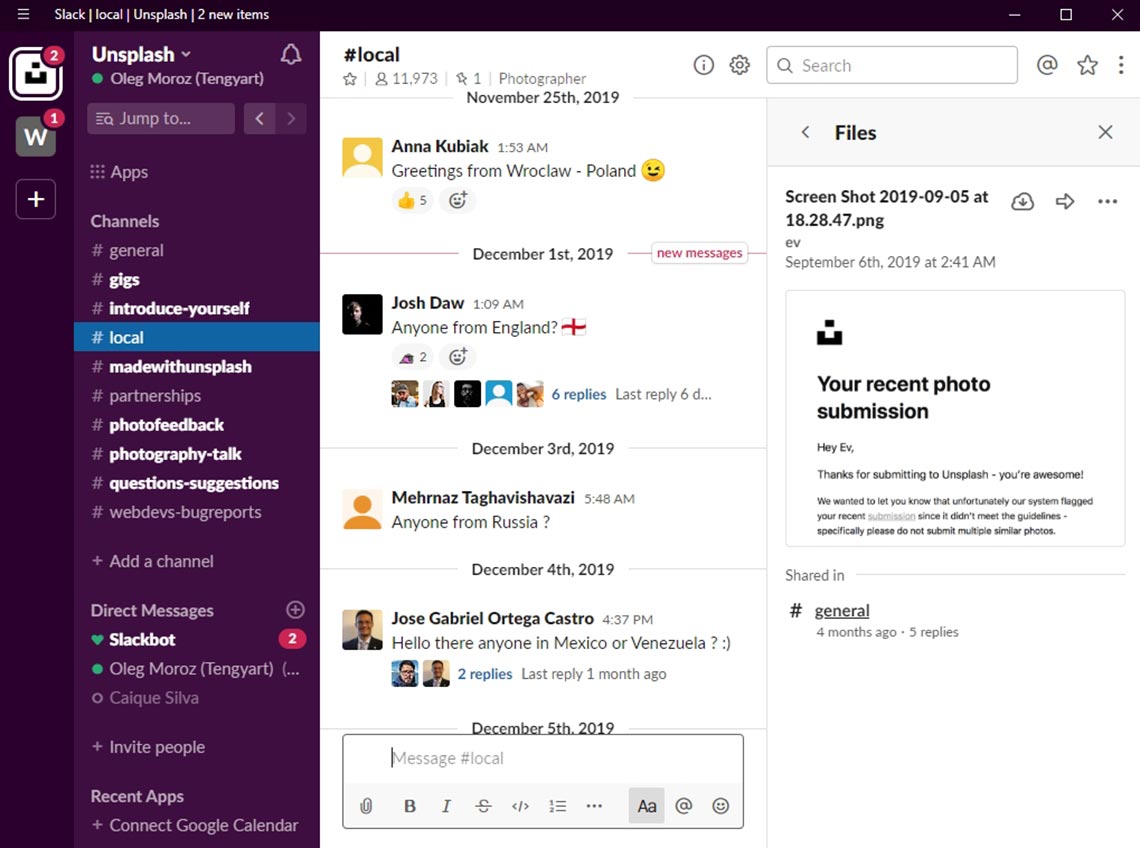Image resolution: width=1140 pixels, height=848 pixels.
Task: Toggle italic formatting in composer
Action: click(x=446, y=806)
